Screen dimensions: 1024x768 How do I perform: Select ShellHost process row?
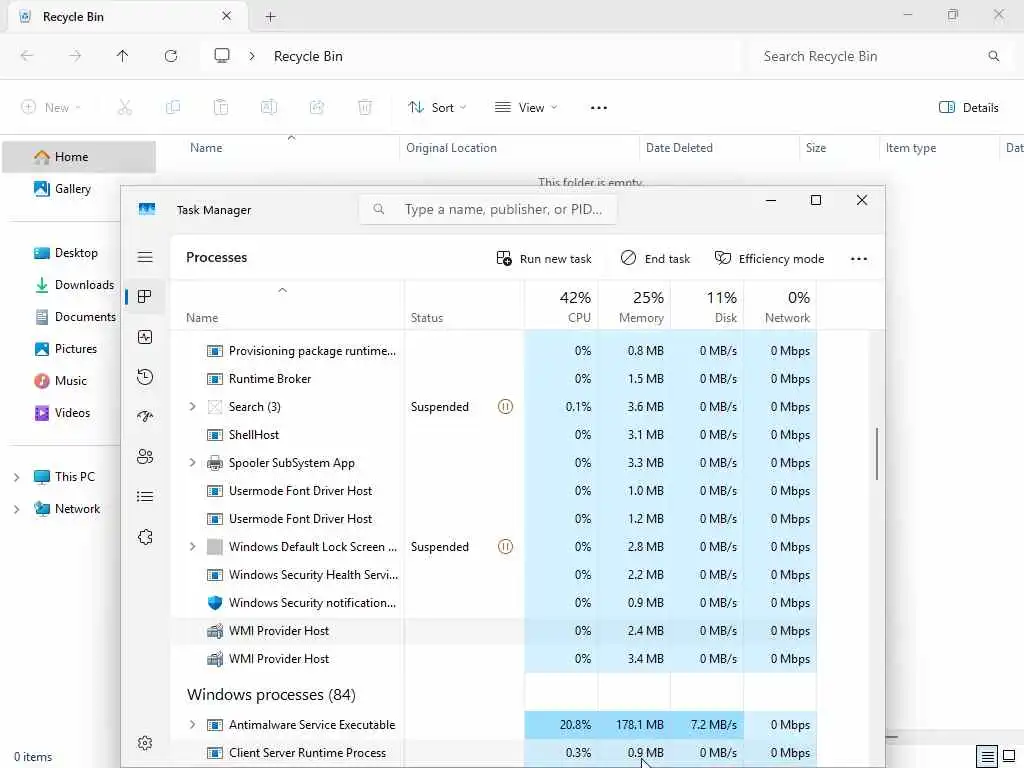[x=494, y=435]
